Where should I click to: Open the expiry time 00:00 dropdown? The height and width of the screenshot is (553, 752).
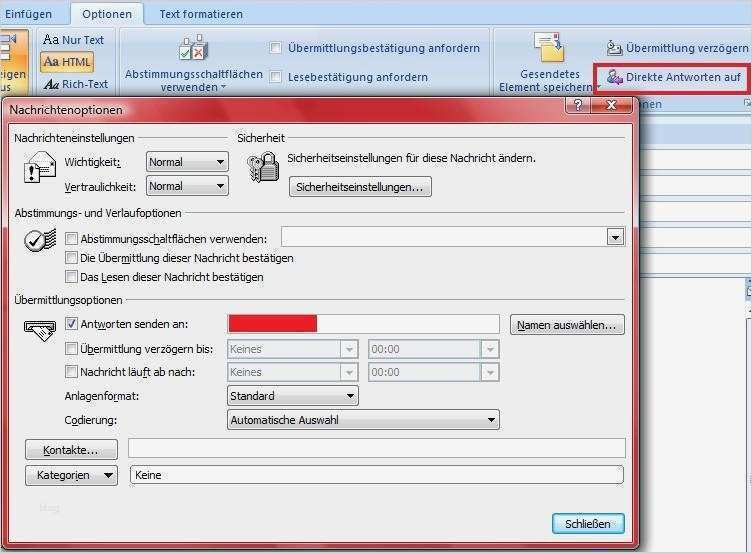[x=490, y=372]
